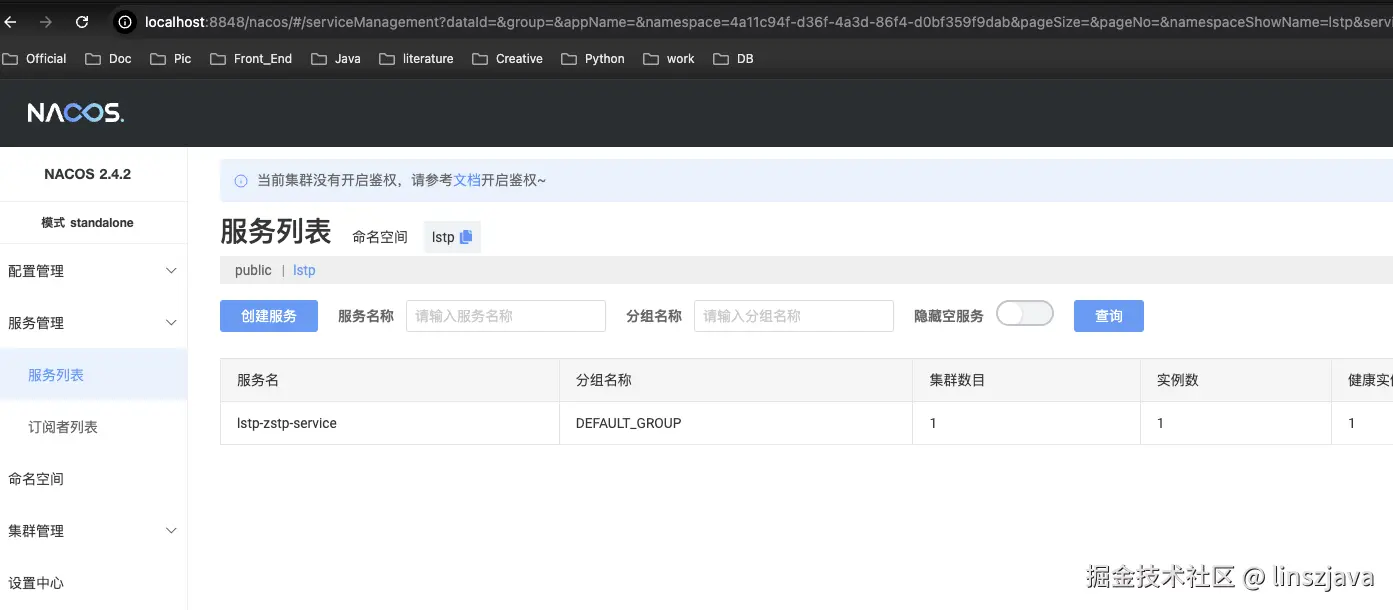Open the Python bookmarks folder

click(593, 59)
